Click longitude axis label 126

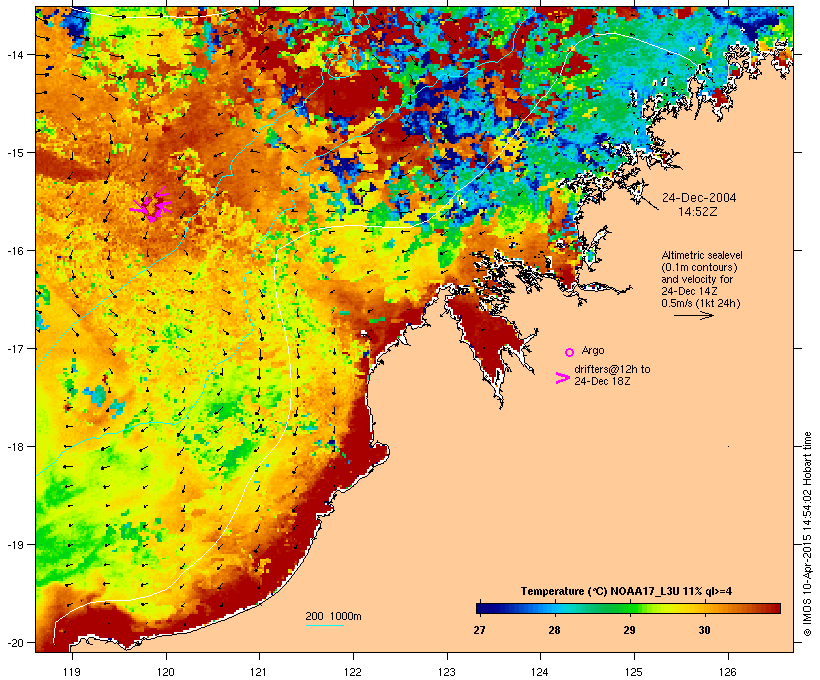[x=727, y=672]
